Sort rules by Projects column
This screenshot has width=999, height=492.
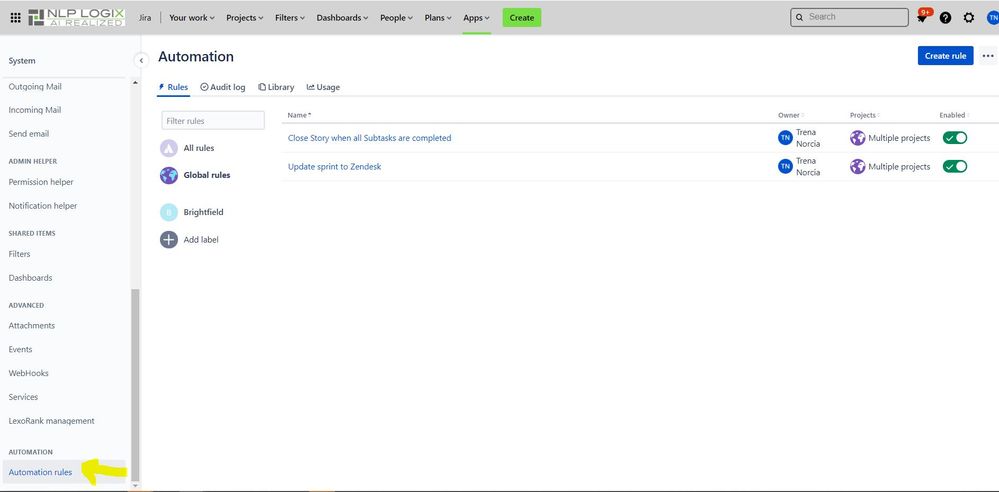tap(865, 115)
